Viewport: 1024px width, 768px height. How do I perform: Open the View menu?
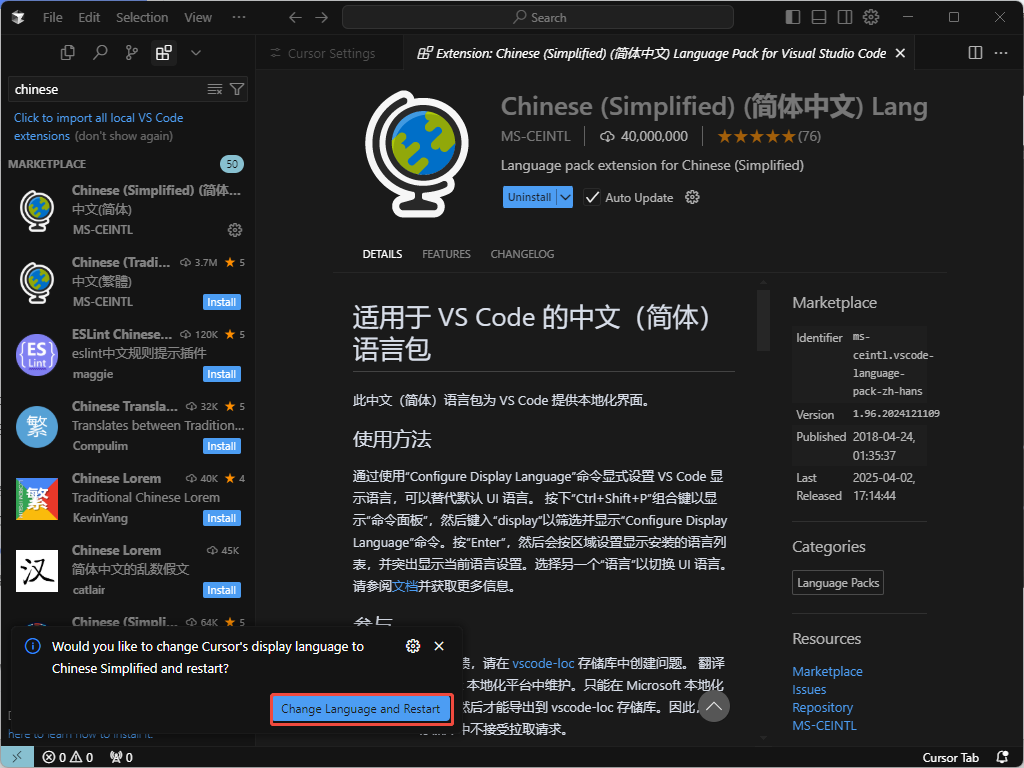pos(198,18)
